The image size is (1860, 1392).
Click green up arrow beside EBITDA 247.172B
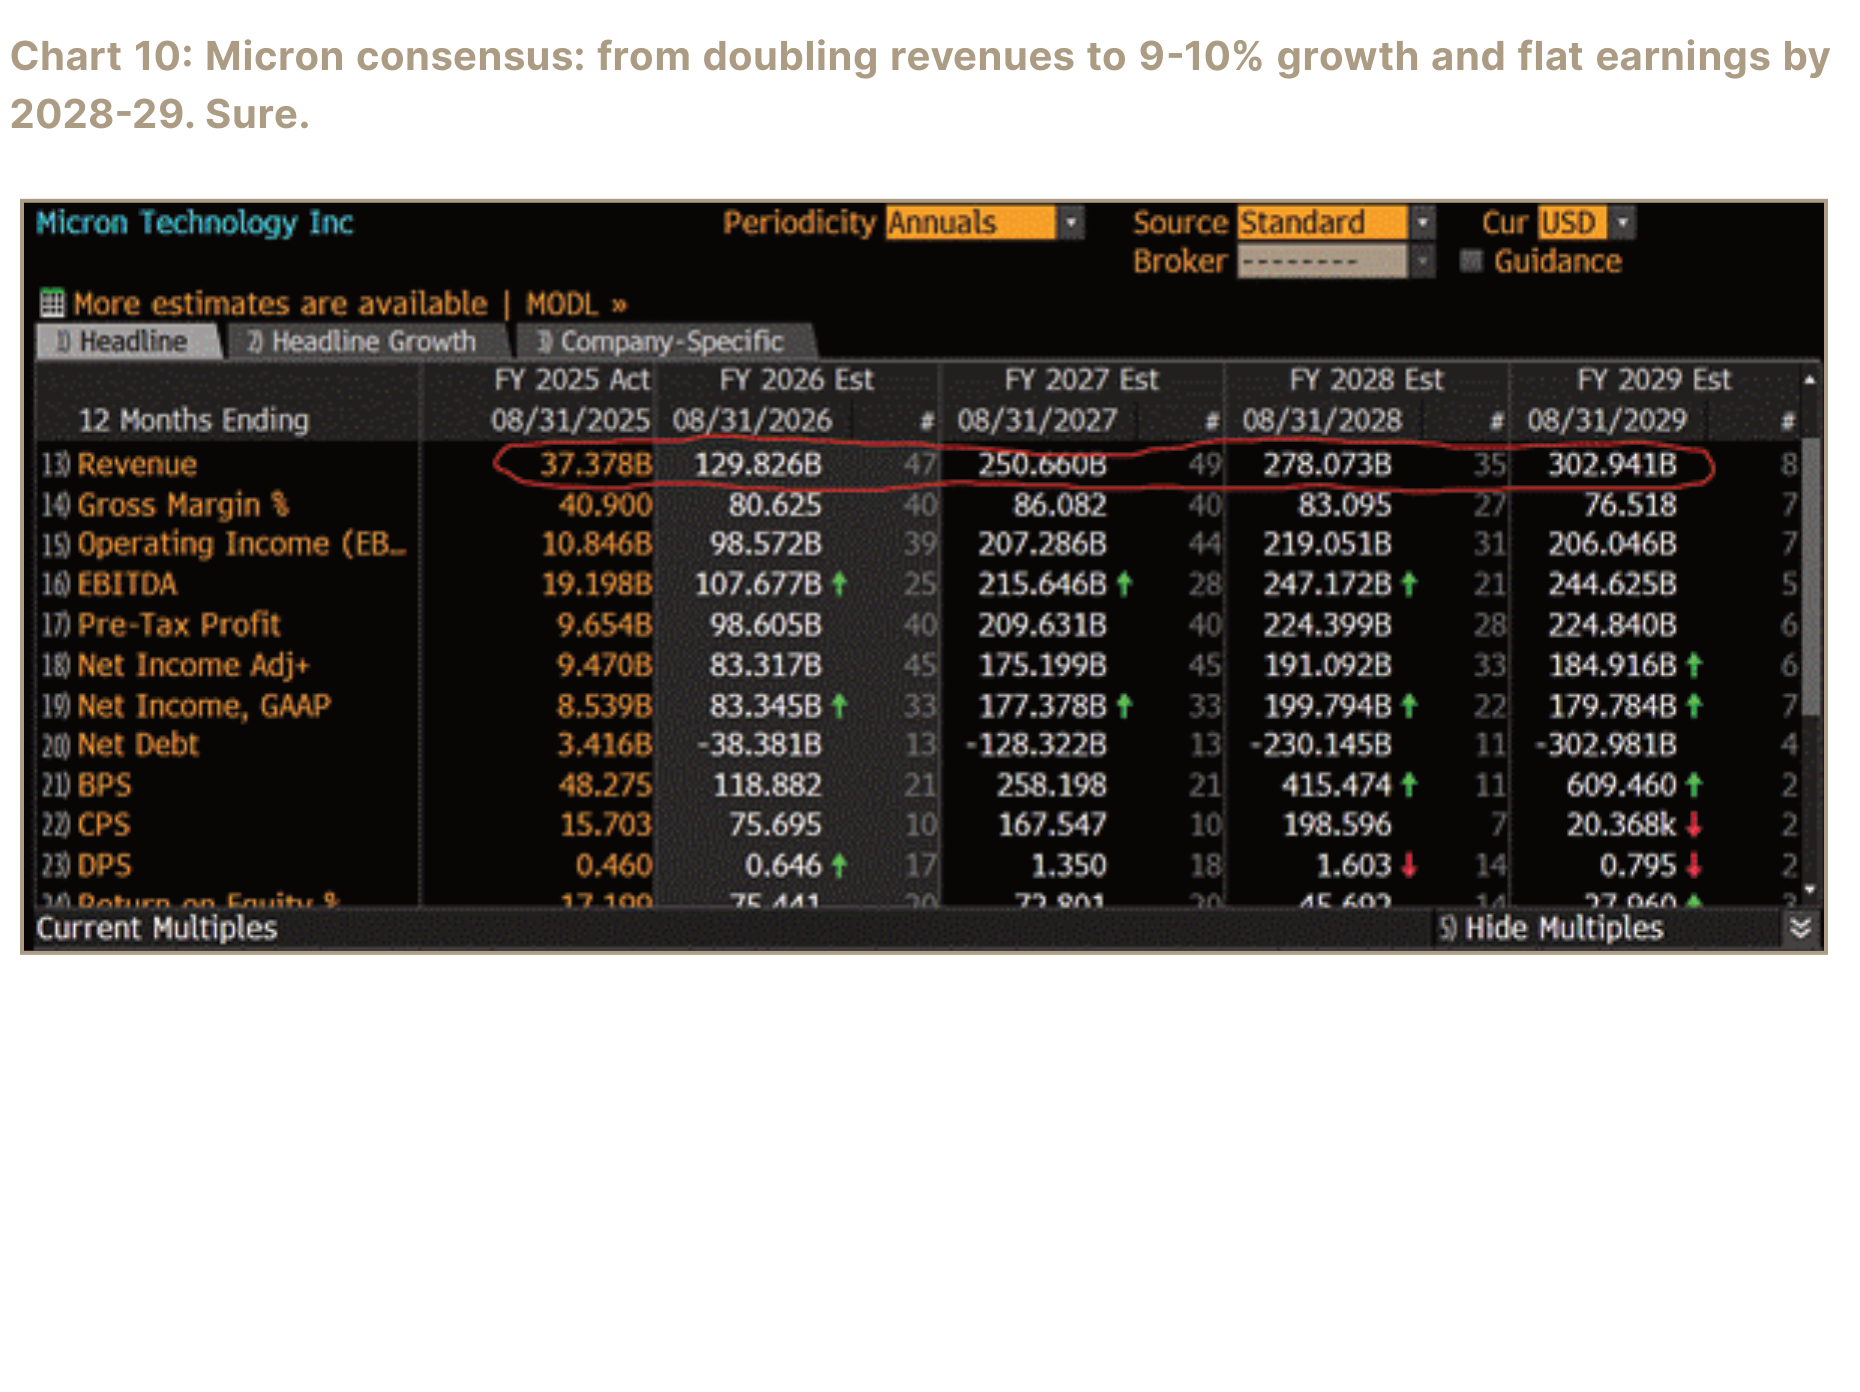[x=1409, y=584]
